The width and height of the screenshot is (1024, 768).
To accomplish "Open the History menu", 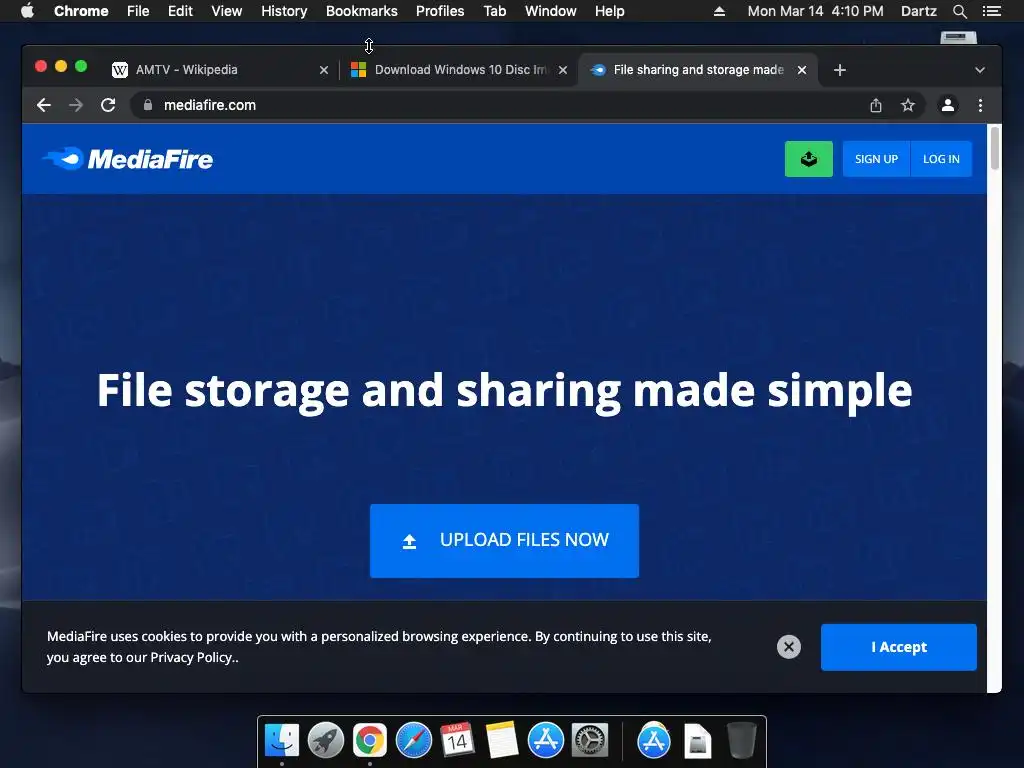I will pyautogui.click(x=284, y=11).
